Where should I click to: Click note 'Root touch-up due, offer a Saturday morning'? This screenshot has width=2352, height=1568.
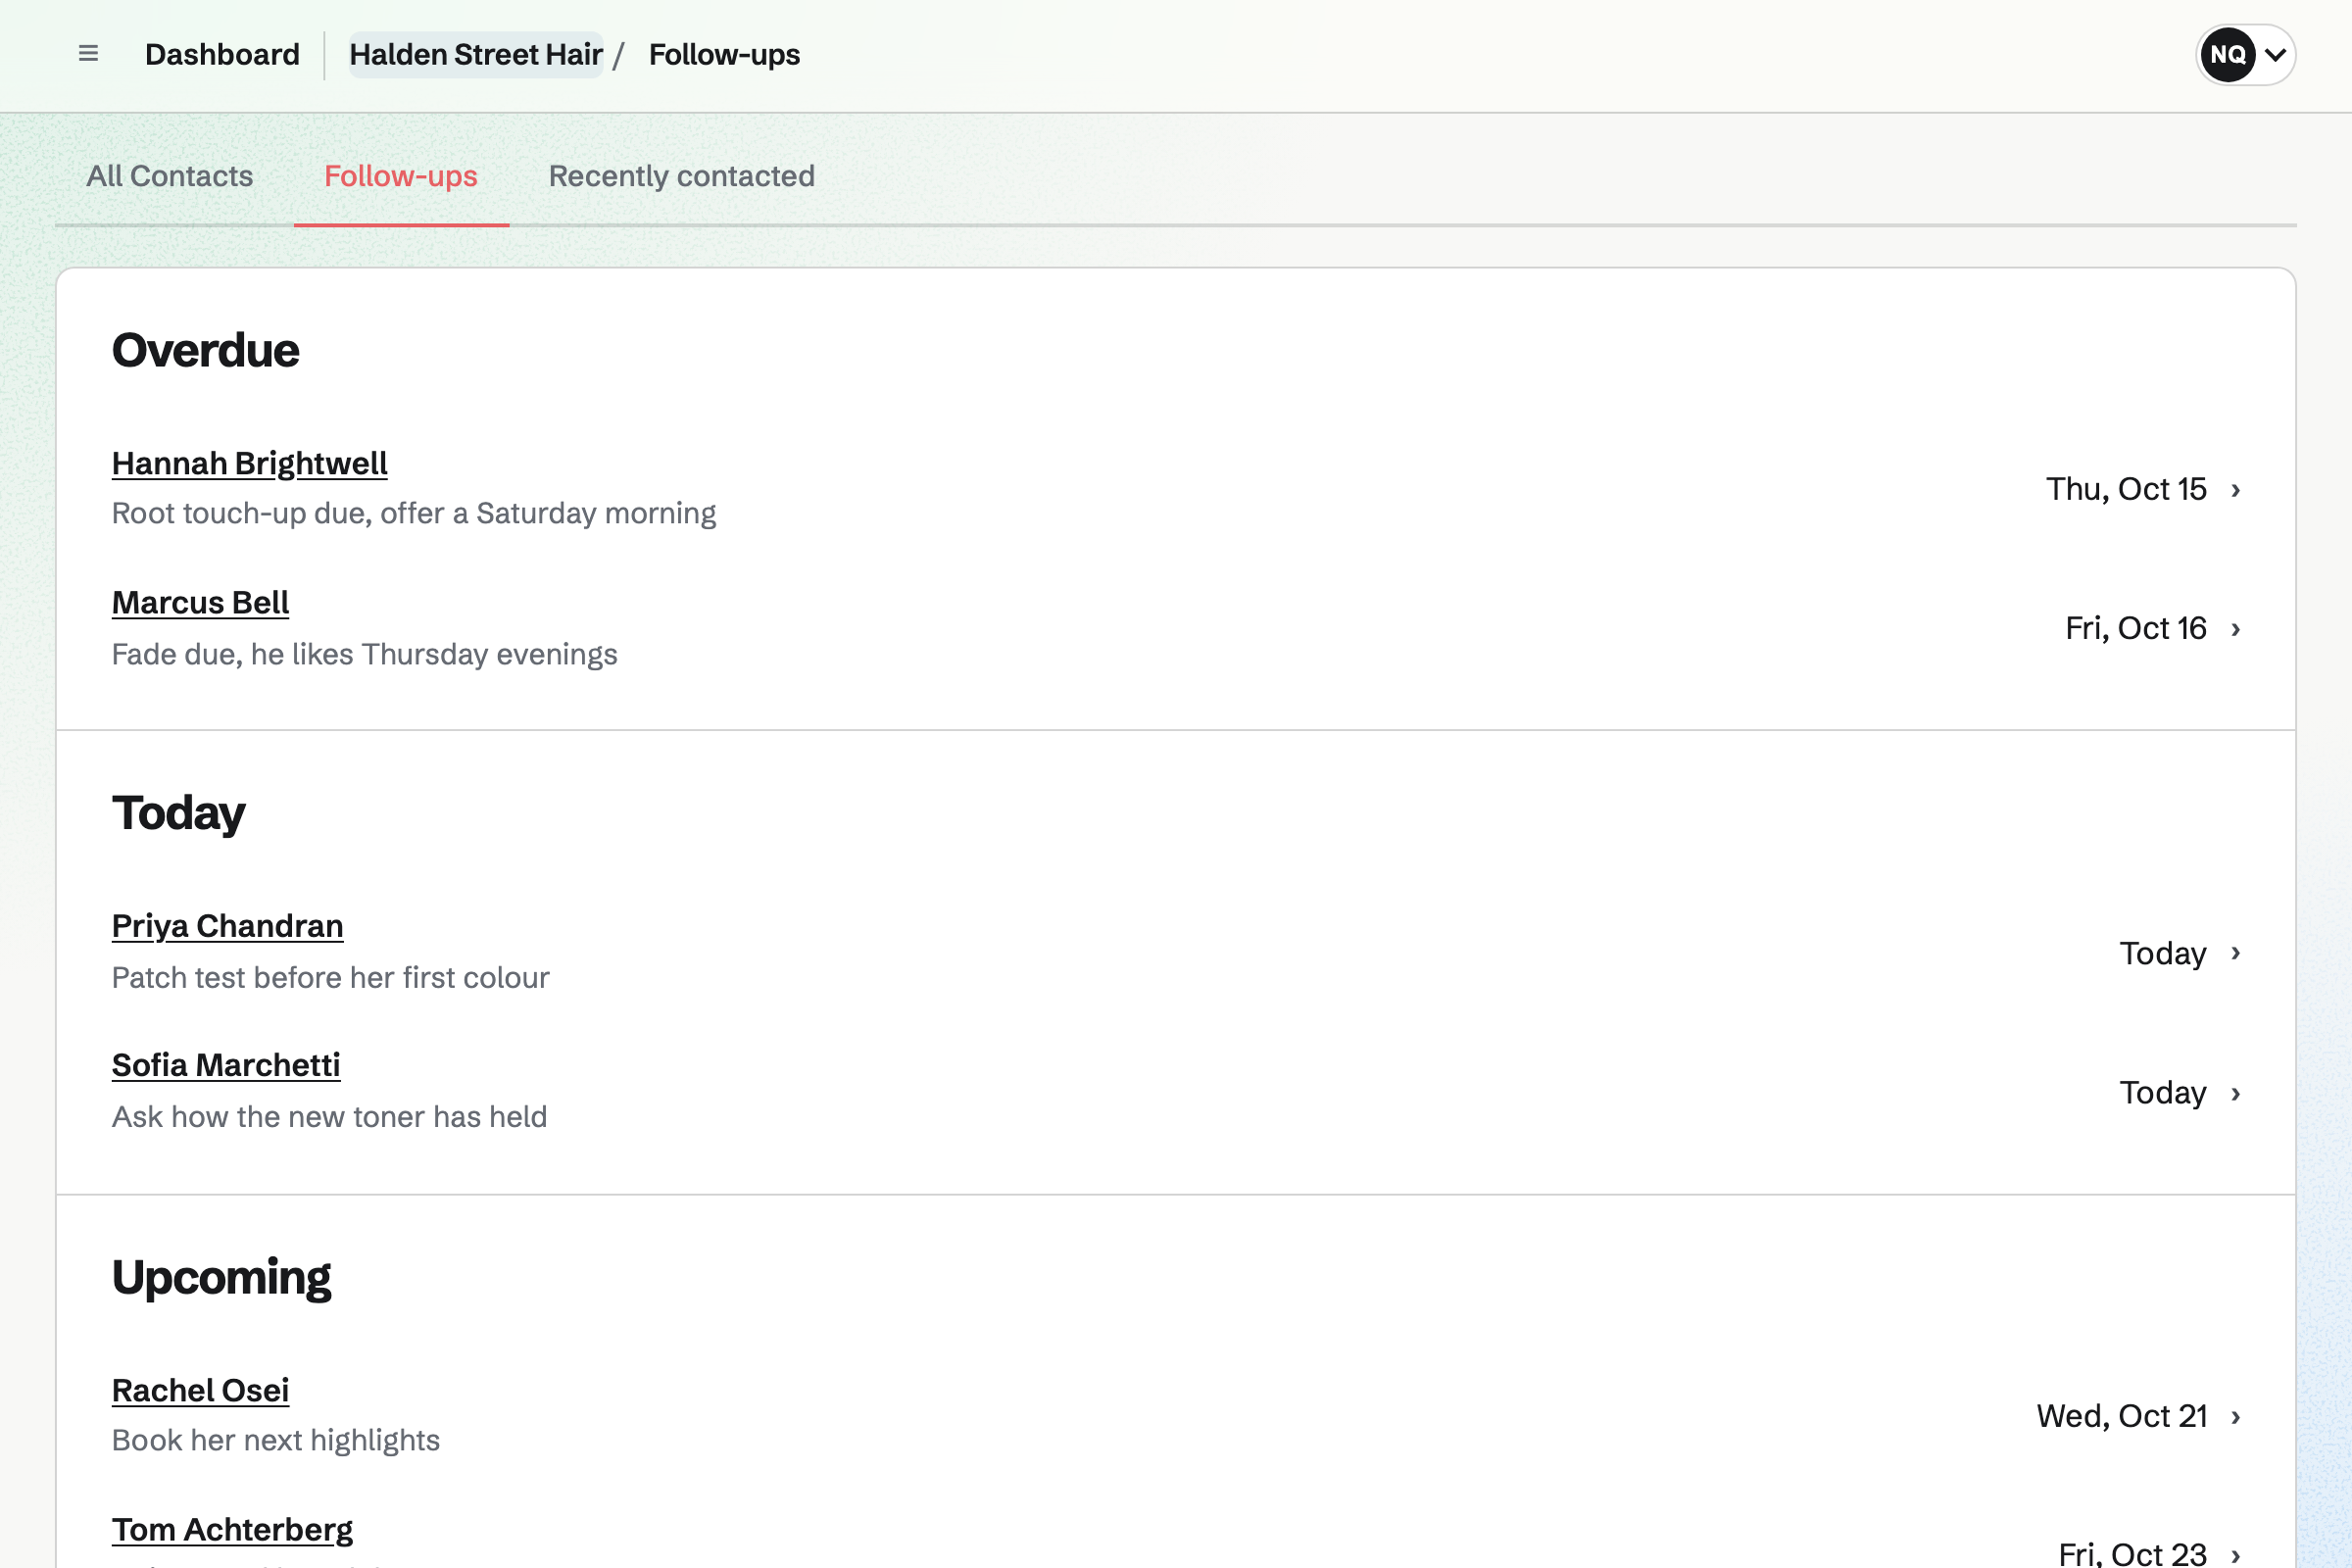point(414,514)
